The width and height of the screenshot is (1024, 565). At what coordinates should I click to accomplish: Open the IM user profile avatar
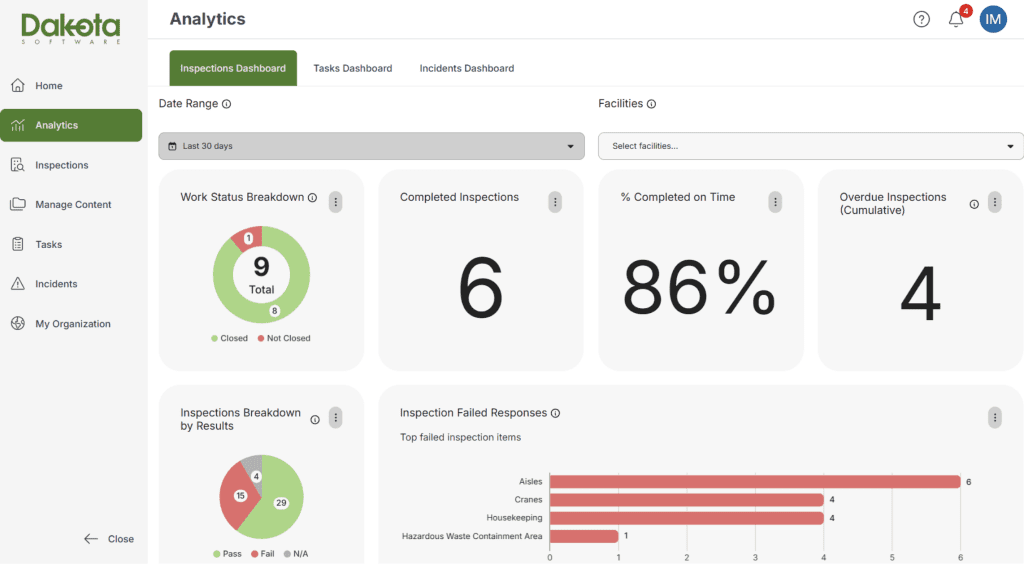993,20
